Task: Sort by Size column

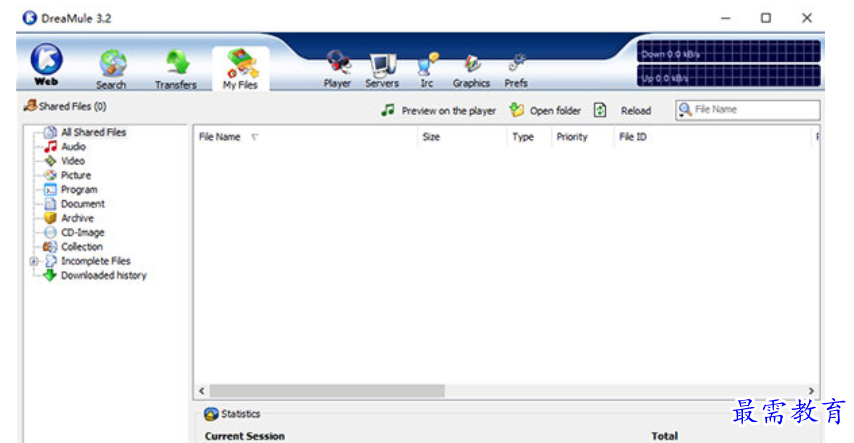Action: [x=462, y=137]
